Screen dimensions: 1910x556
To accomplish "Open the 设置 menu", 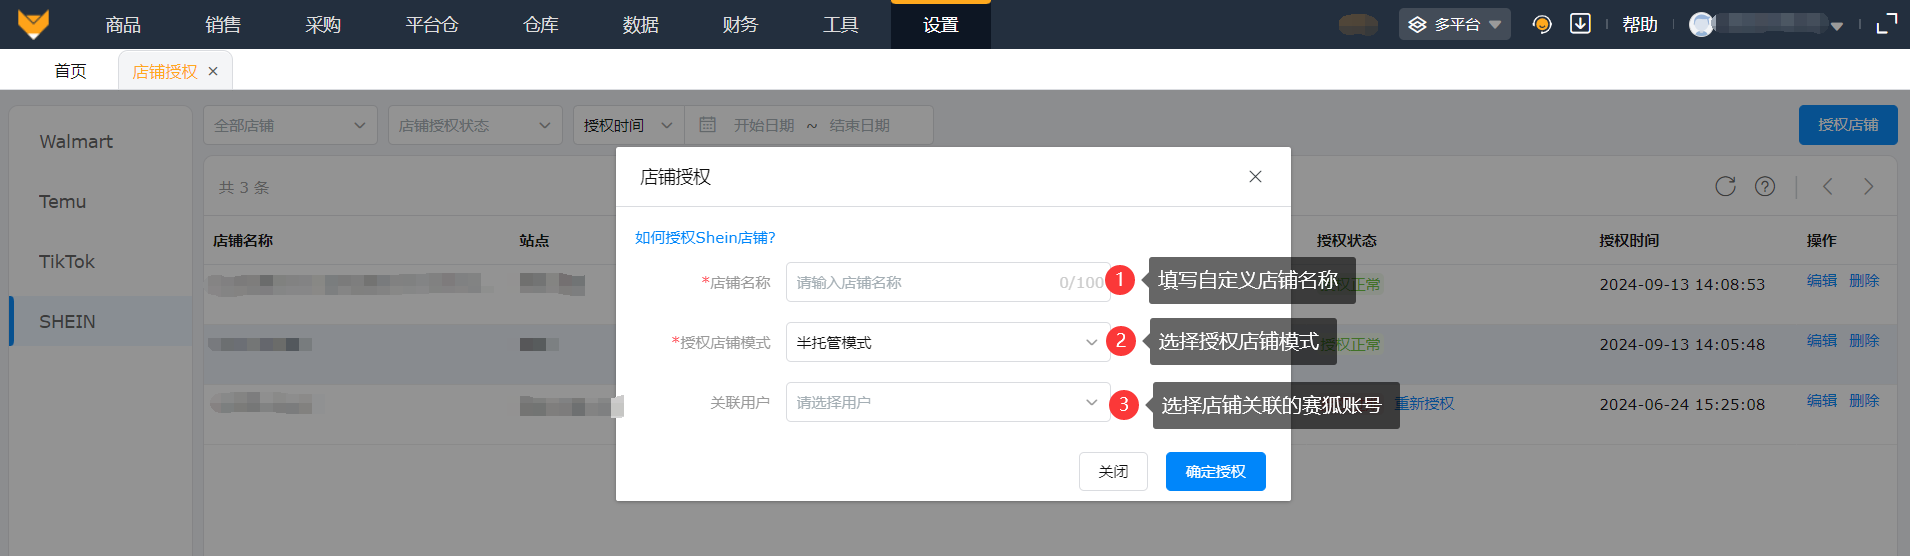I will tap(941, 24).
